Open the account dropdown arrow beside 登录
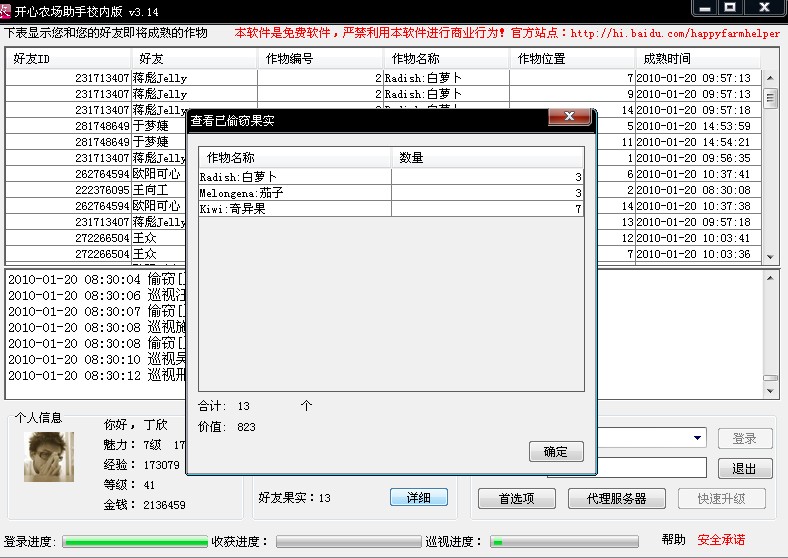This screenshot has height=558, width=788. point(697,439)
